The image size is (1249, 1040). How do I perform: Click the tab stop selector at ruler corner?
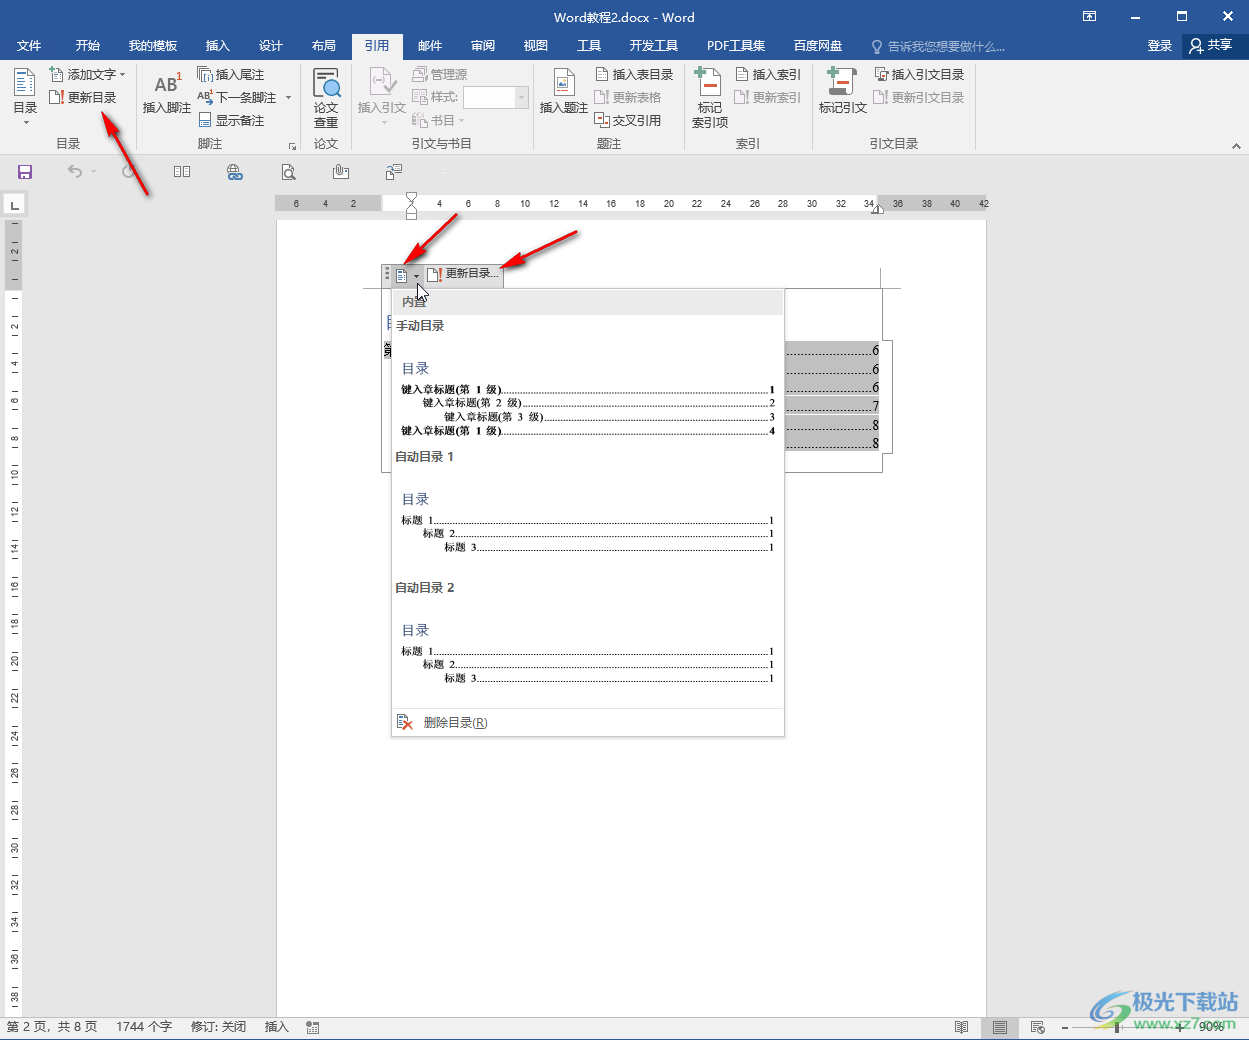pyautogui.click(x=14, y=206)
